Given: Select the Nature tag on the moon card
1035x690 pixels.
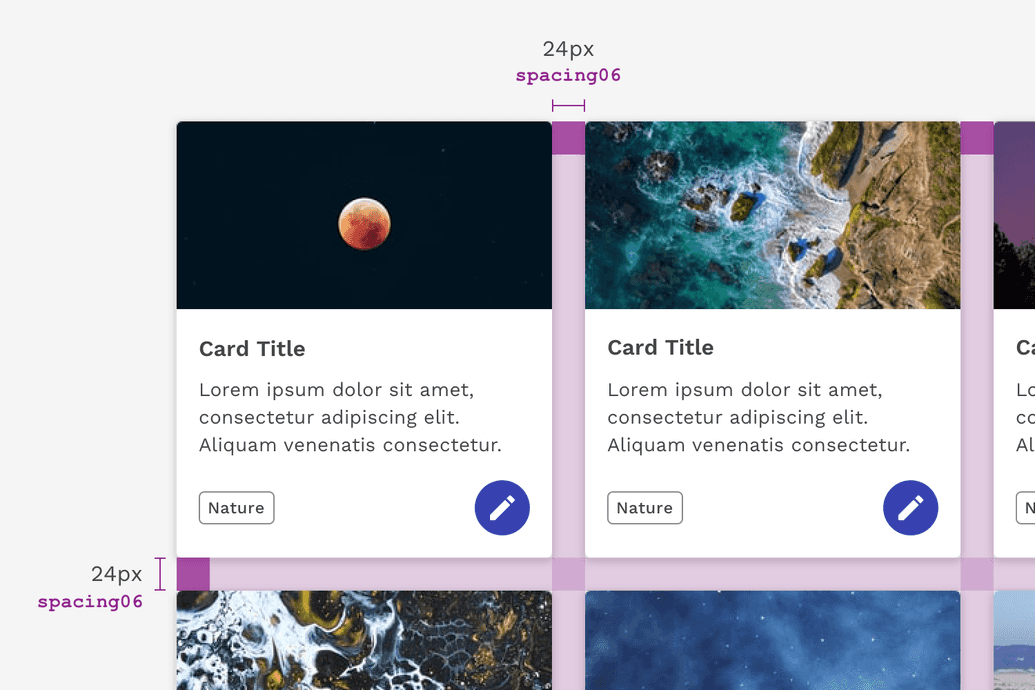Looking at the screenshot, I should tap(236, 508).
